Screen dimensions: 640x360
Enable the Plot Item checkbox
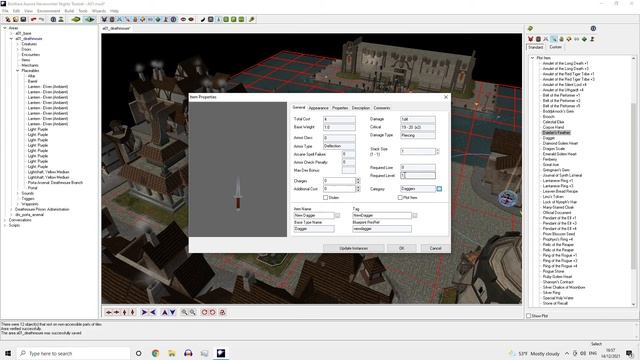point(400,198)
